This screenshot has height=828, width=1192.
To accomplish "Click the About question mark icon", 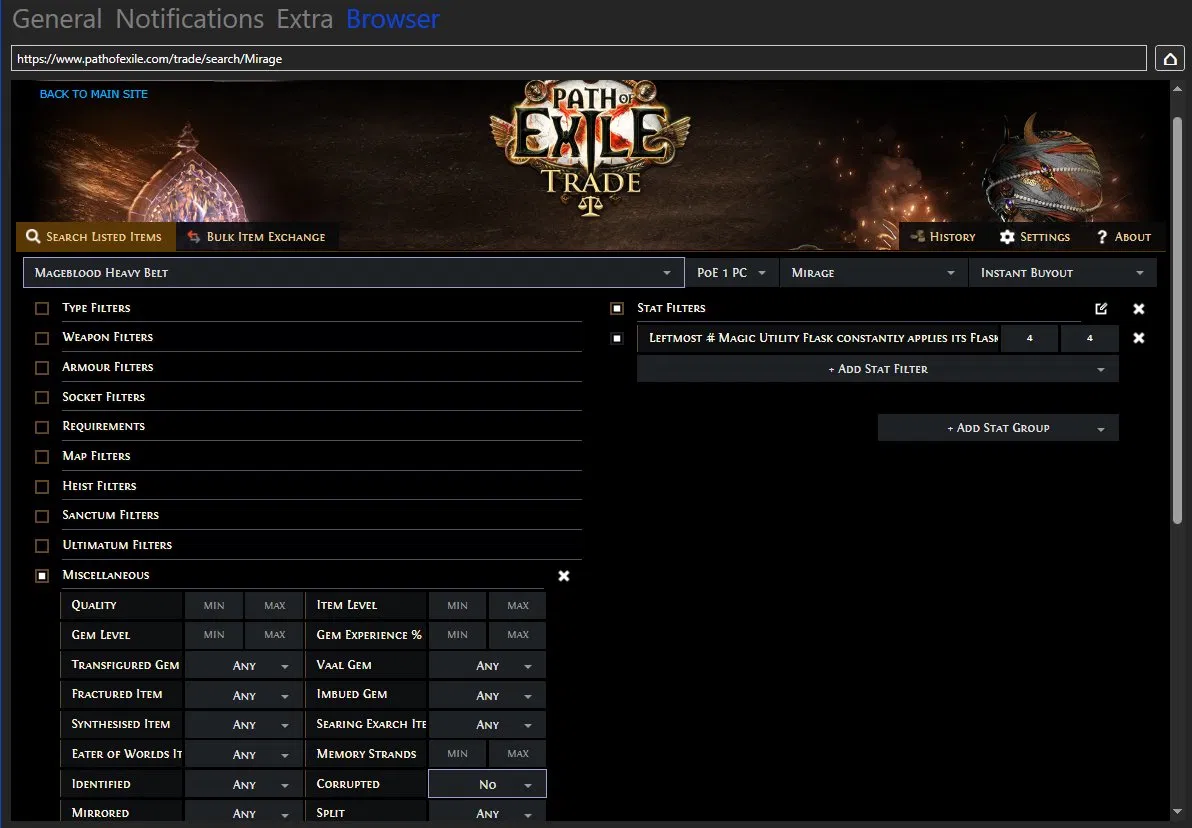I will point(1102,237).
